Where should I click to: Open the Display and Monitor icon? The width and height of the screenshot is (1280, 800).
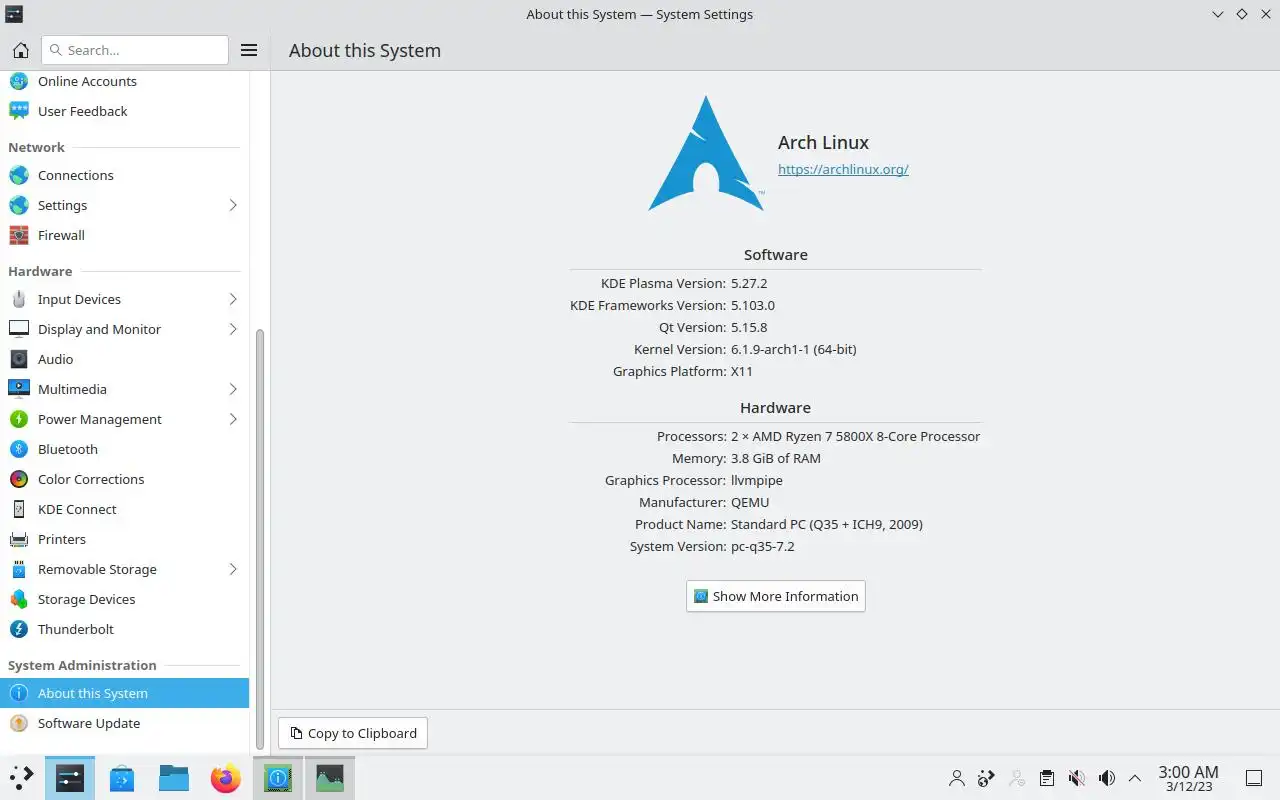click(x=19, y=329)
